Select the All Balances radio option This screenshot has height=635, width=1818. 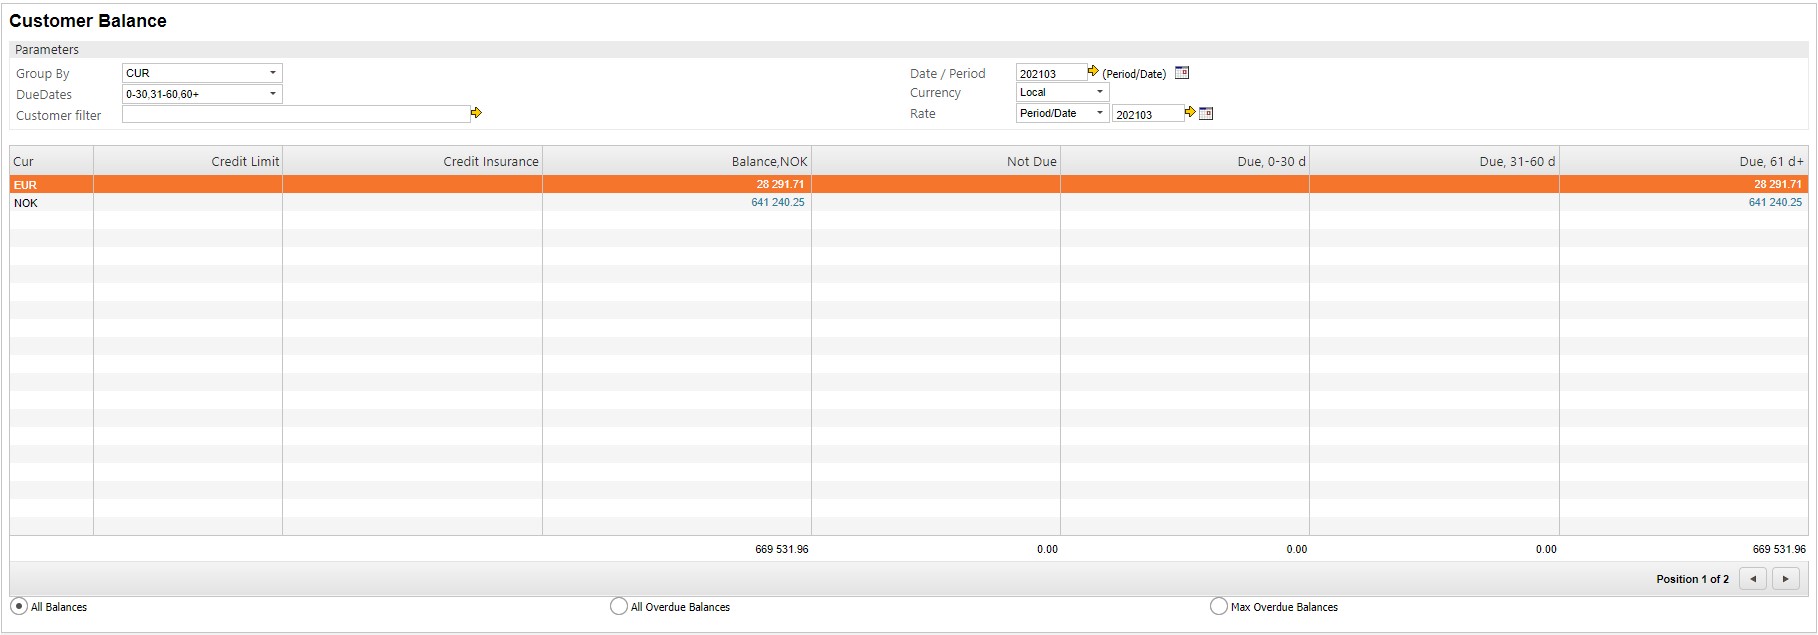(x=19, y=606)
